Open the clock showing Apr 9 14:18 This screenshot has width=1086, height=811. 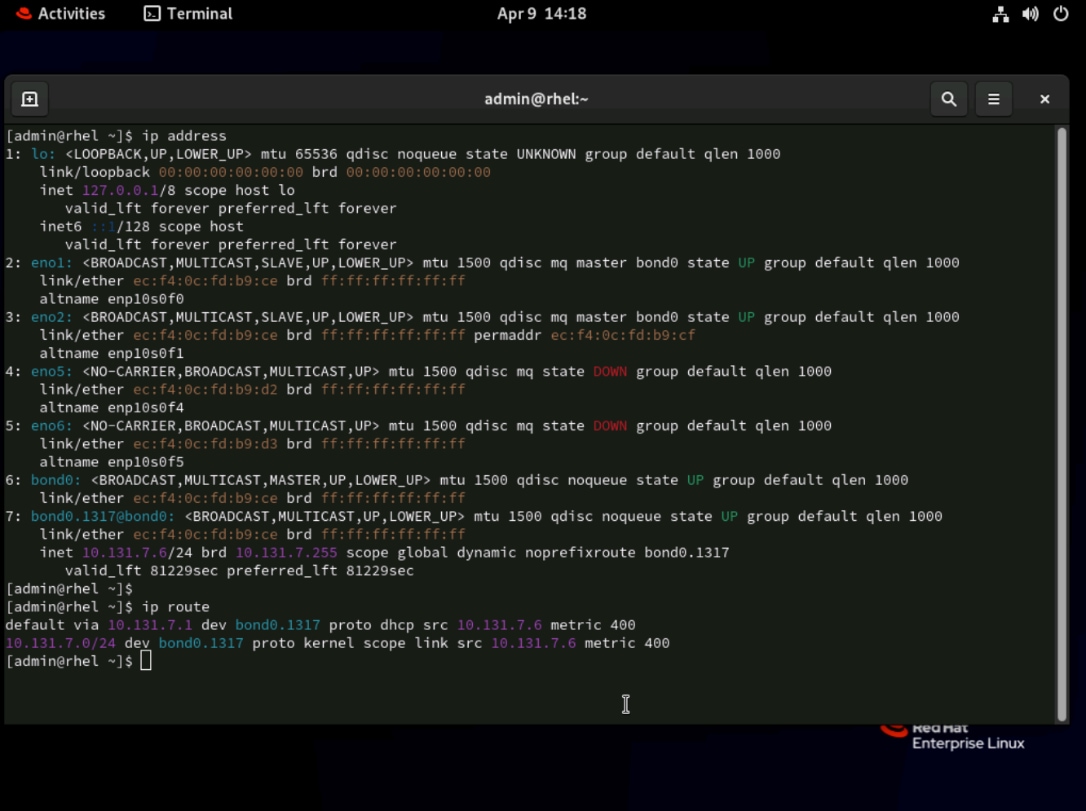(x=542, y=13)
